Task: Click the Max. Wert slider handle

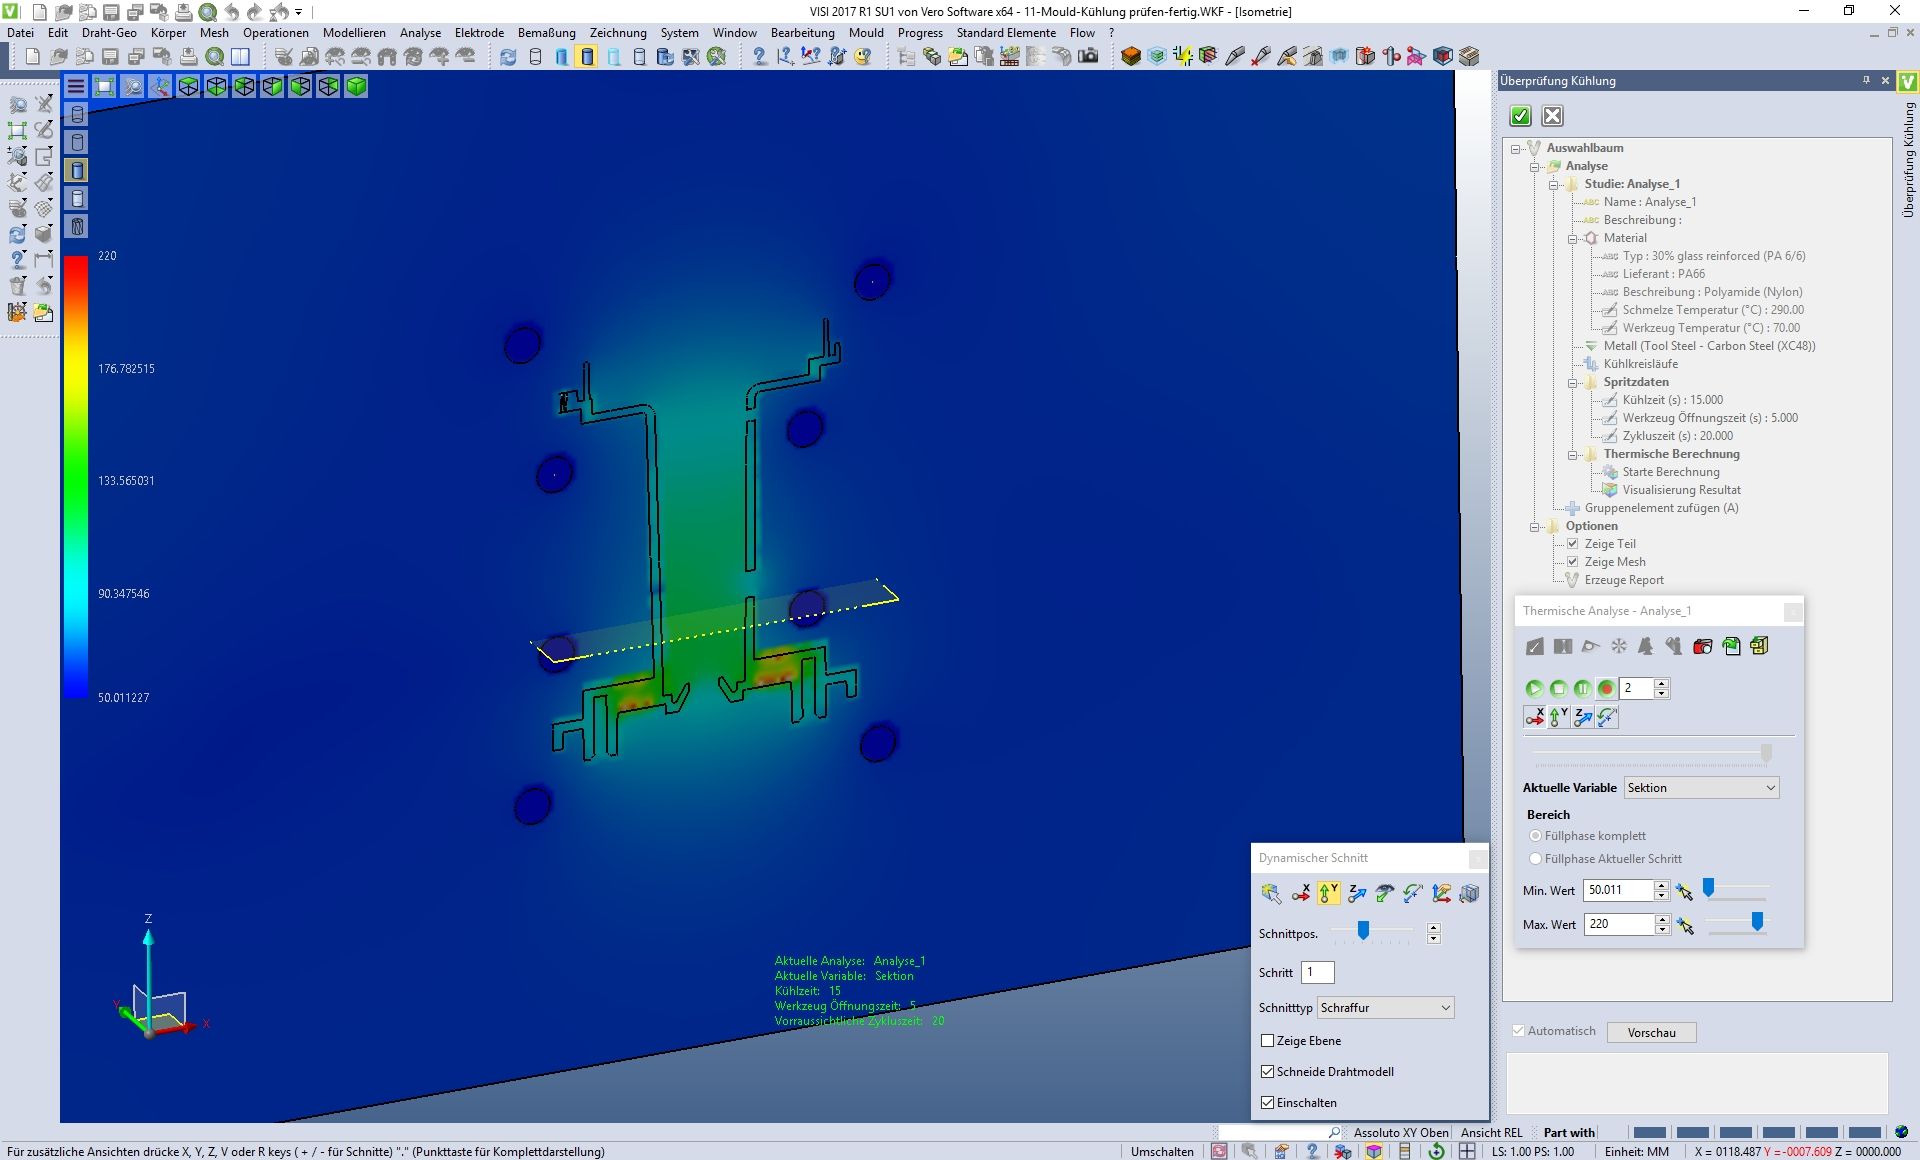Action: (1757, 922)
